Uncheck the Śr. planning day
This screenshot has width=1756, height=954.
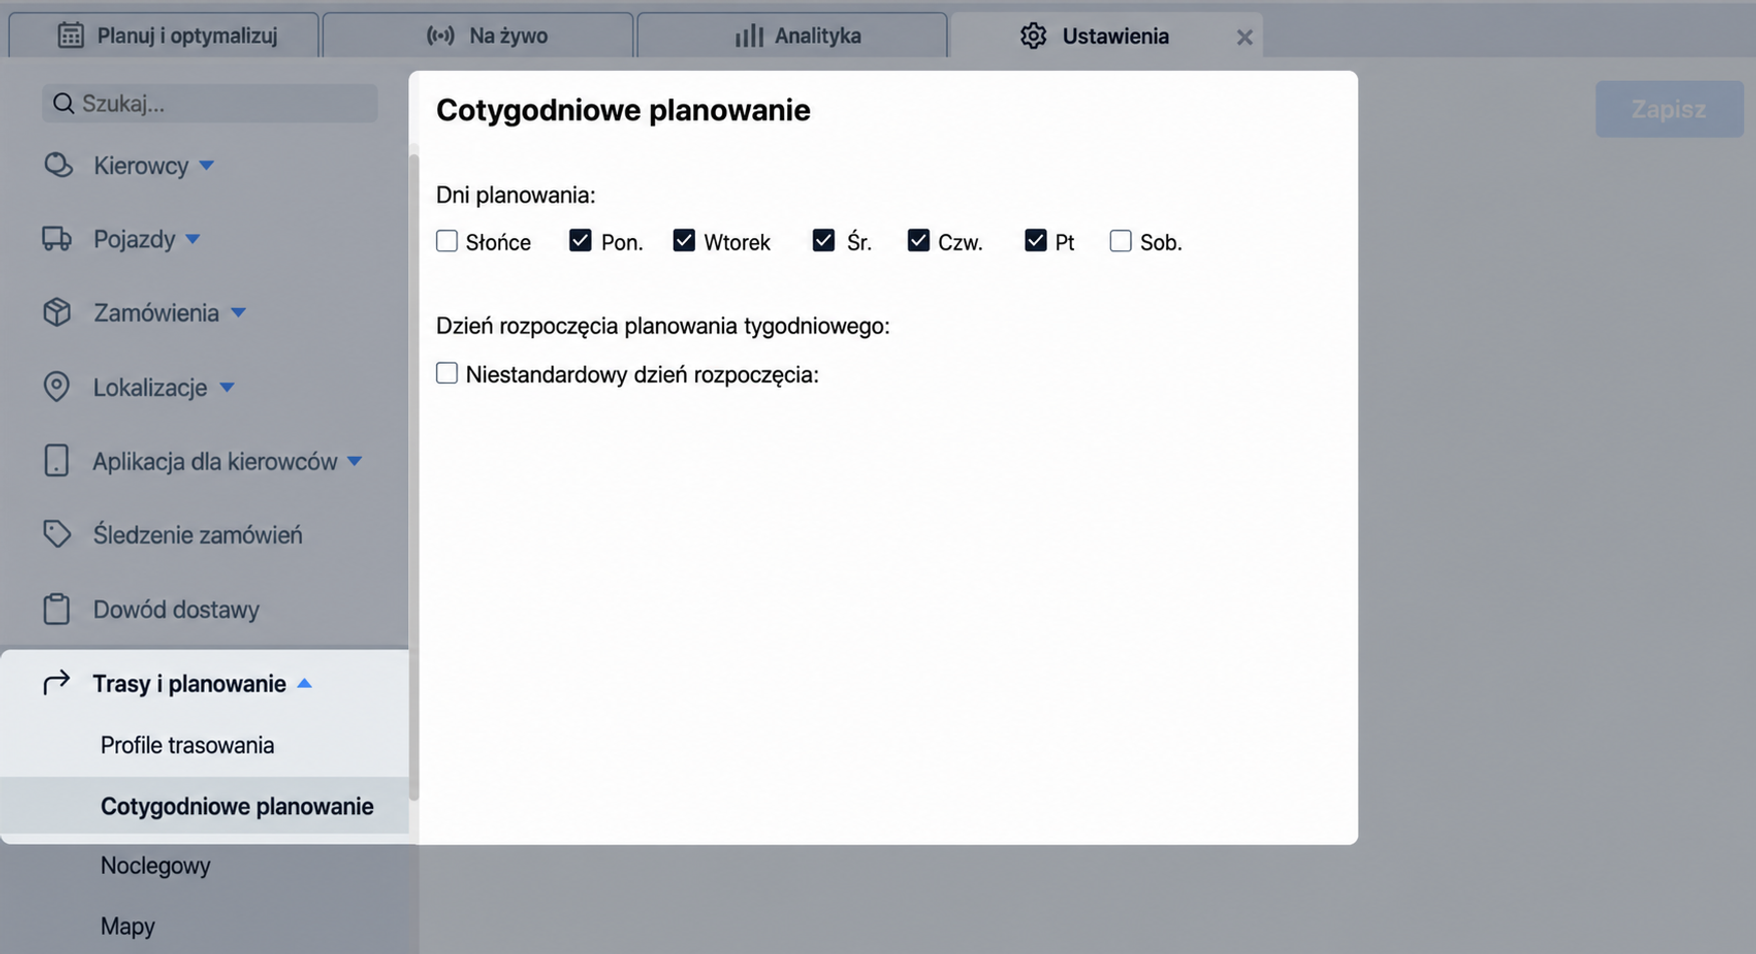(824, 241)
